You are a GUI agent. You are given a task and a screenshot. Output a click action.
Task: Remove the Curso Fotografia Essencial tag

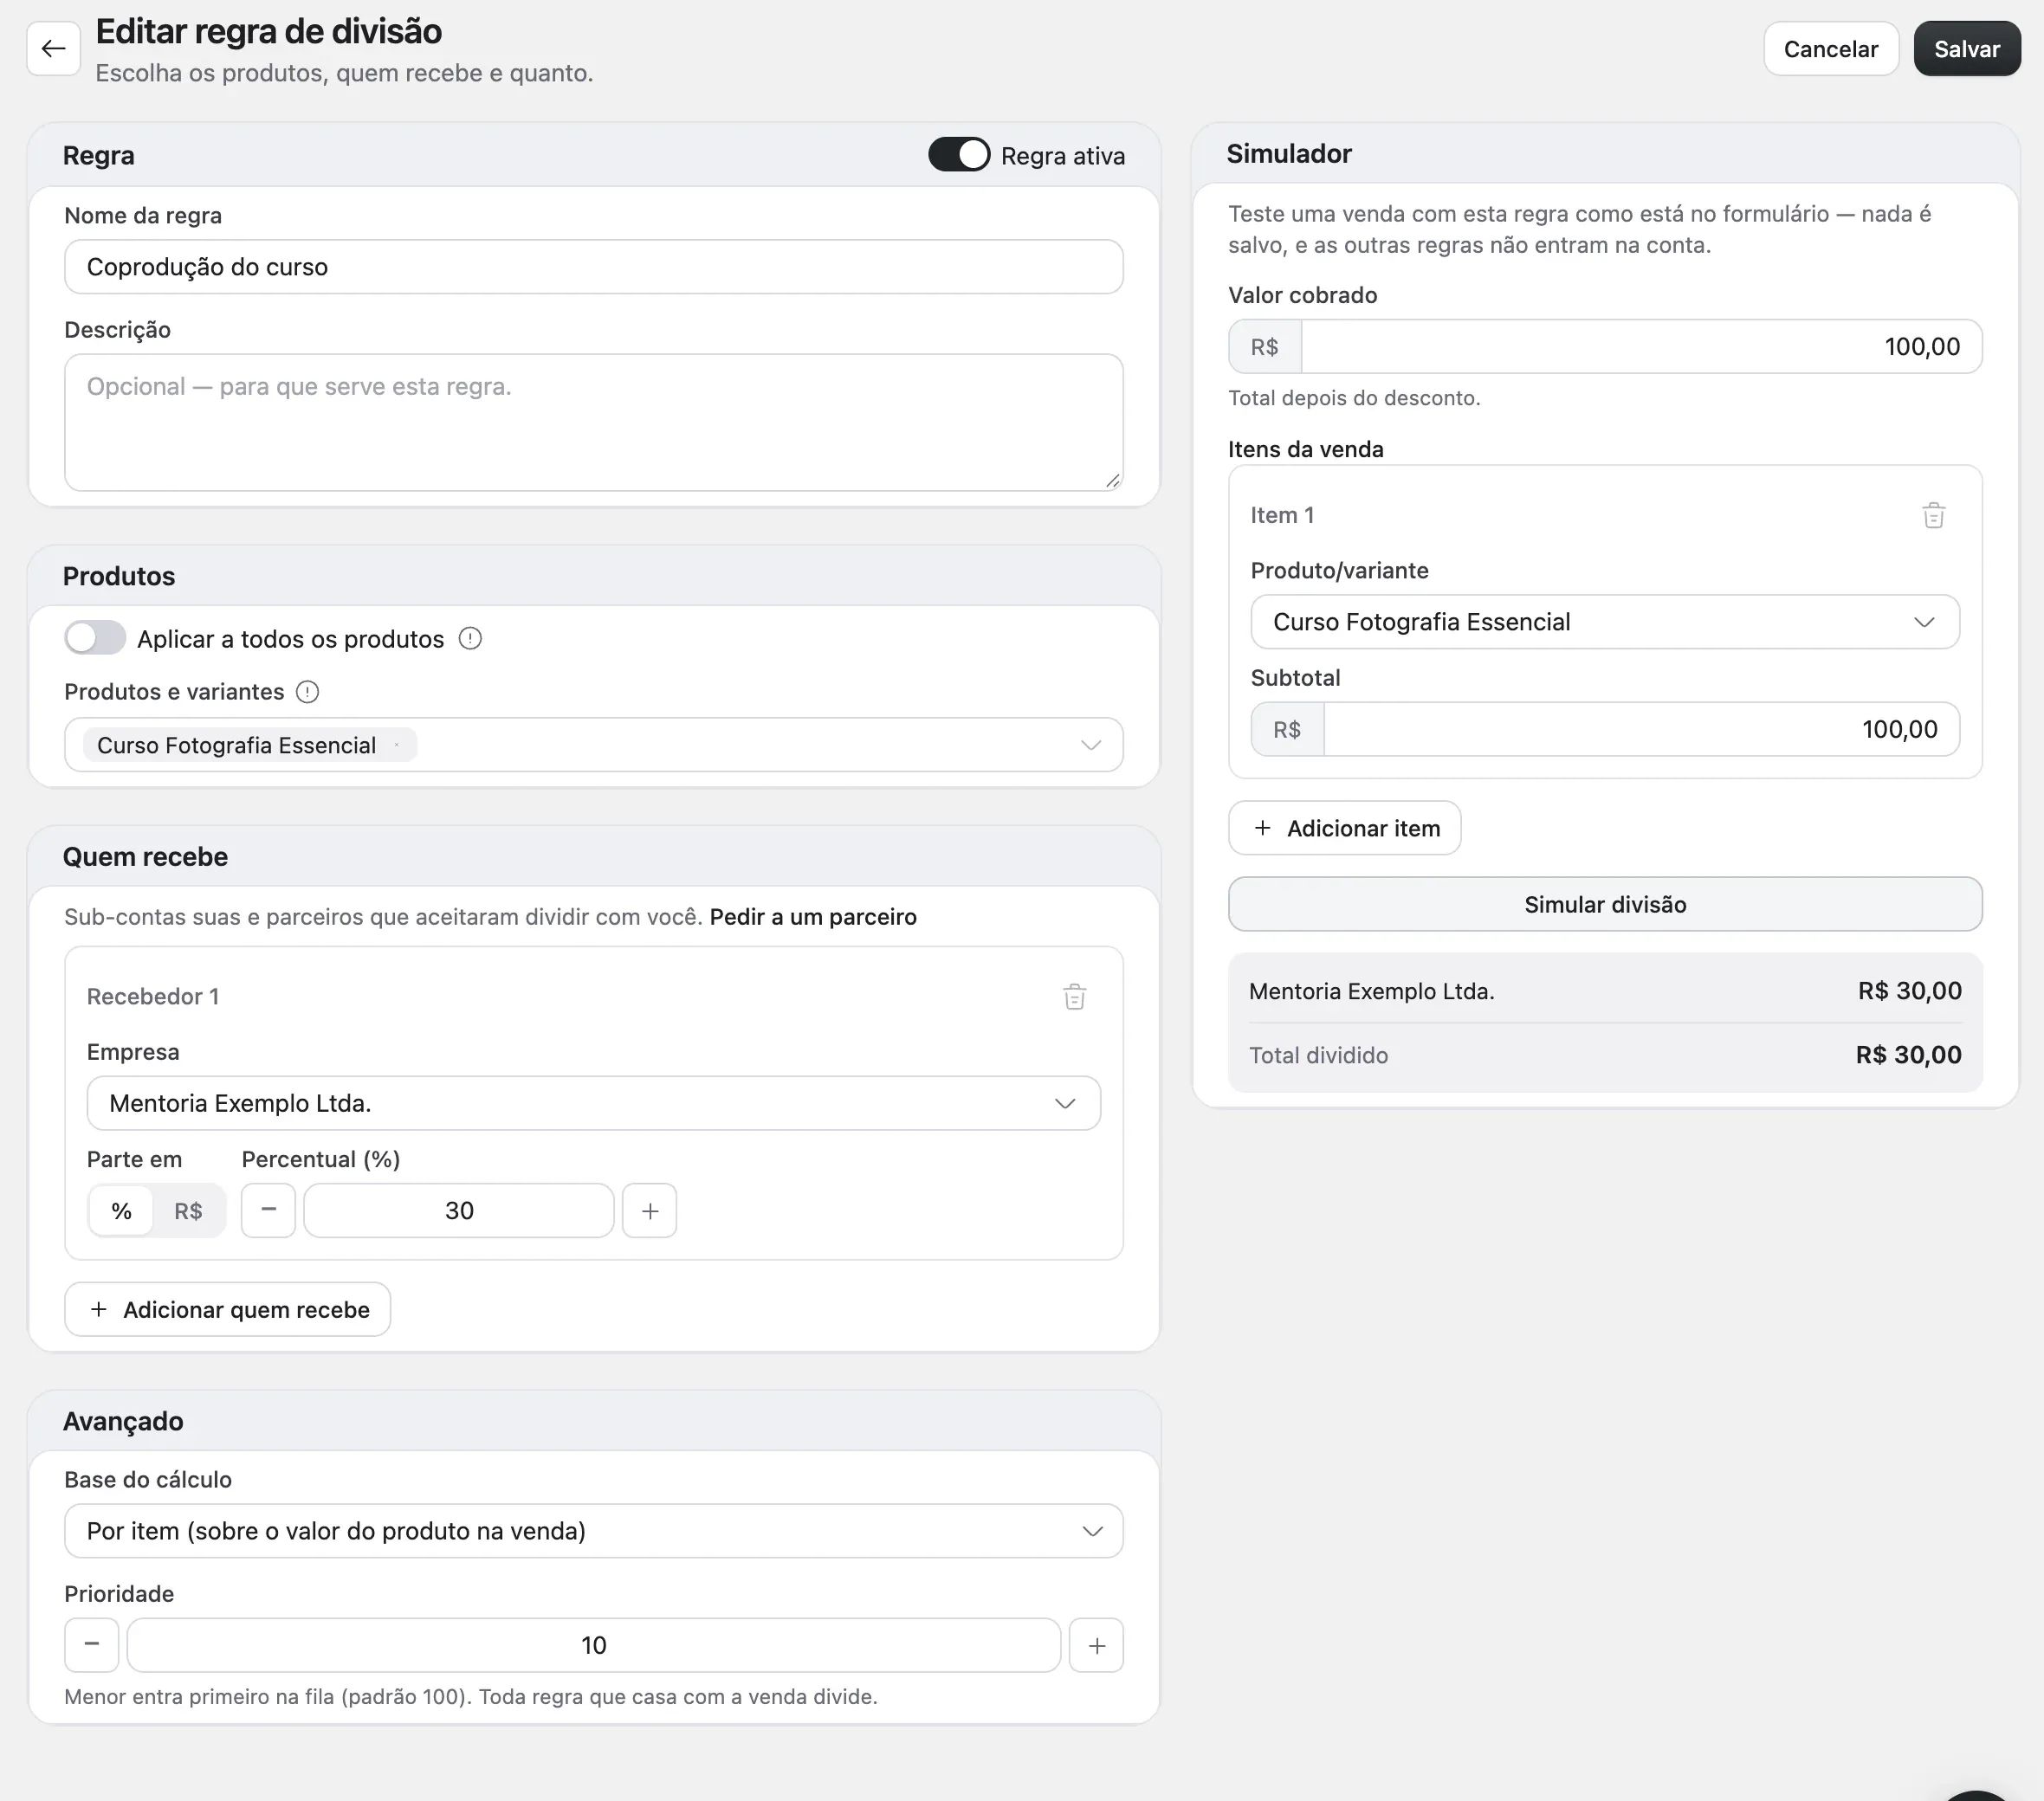coord(397,745)
